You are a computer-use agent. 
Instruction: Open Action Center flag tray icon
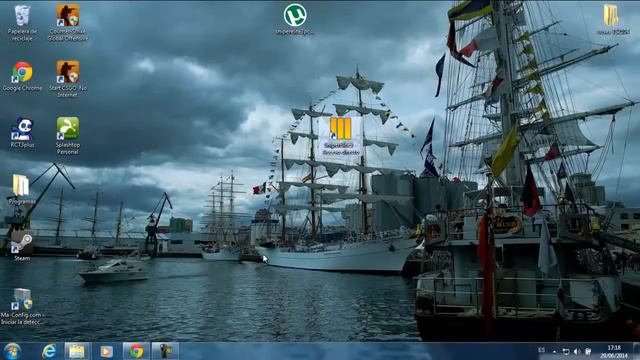point(588,351)
